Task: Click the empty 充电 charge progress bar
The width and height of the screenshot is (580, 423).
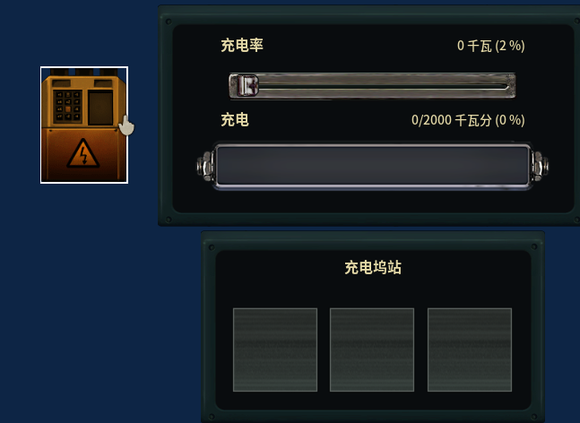Action: (372, 166)
